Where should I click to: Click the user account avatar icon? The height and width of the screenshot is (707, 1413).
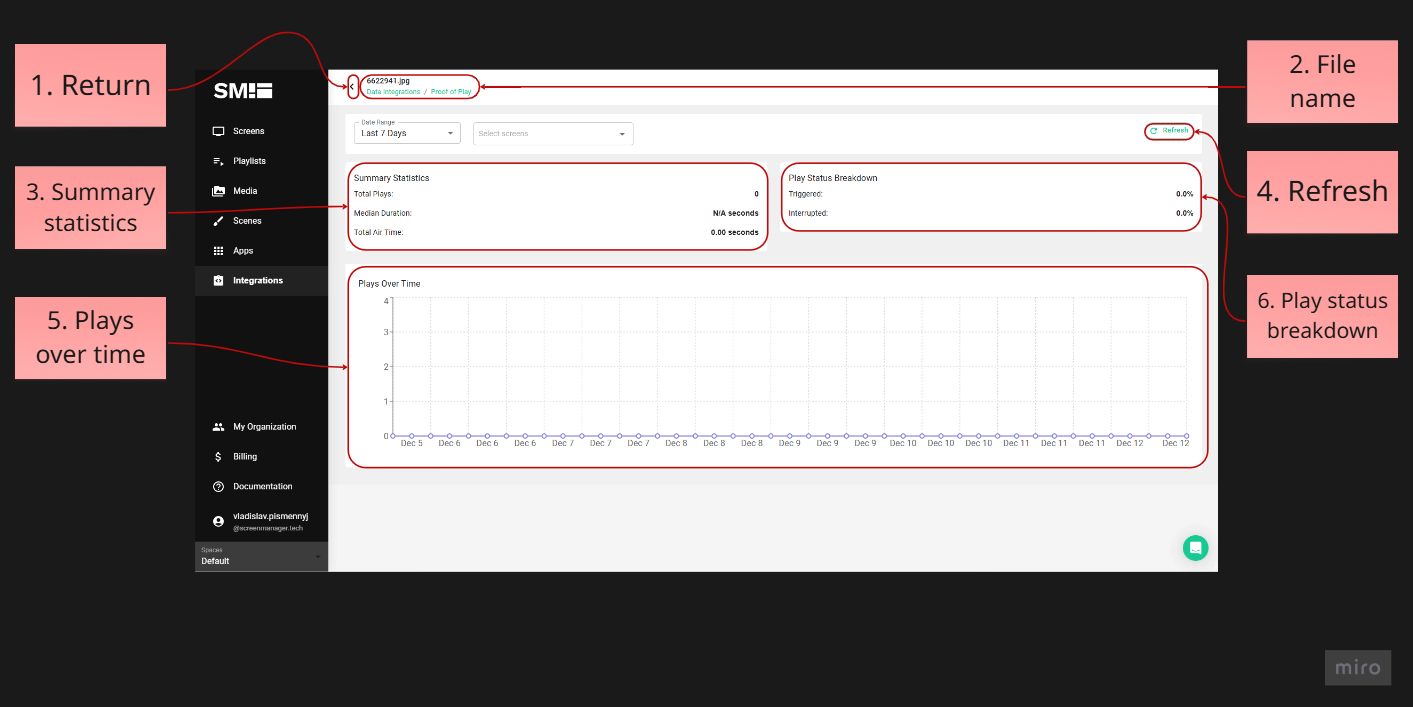[218, 521]
